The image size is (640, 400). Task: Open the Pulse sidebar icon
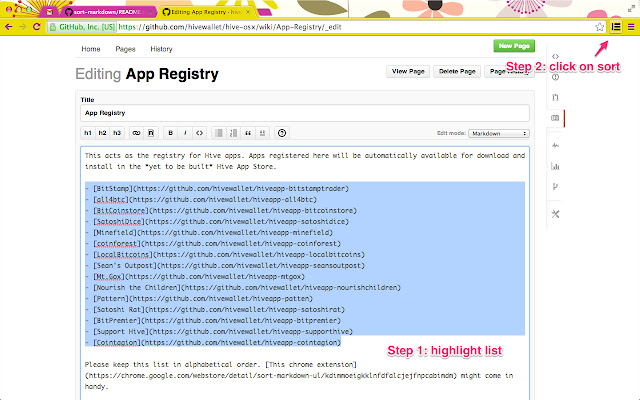coord(555,145)
